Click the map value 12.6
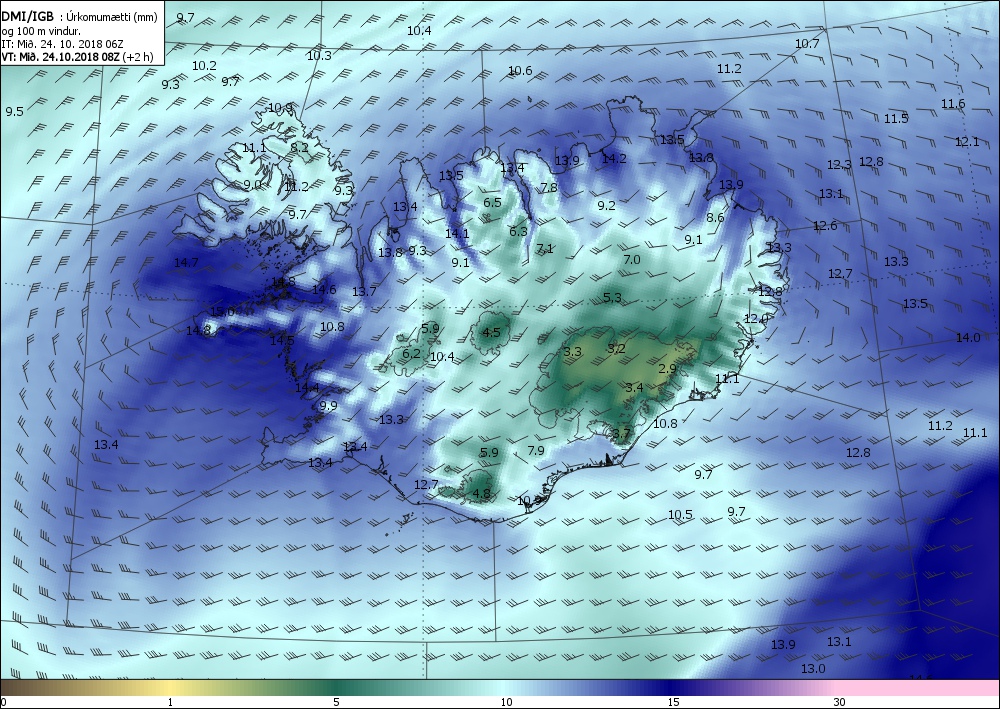This screenshot has width=1000, height=709. click(825, 226)
